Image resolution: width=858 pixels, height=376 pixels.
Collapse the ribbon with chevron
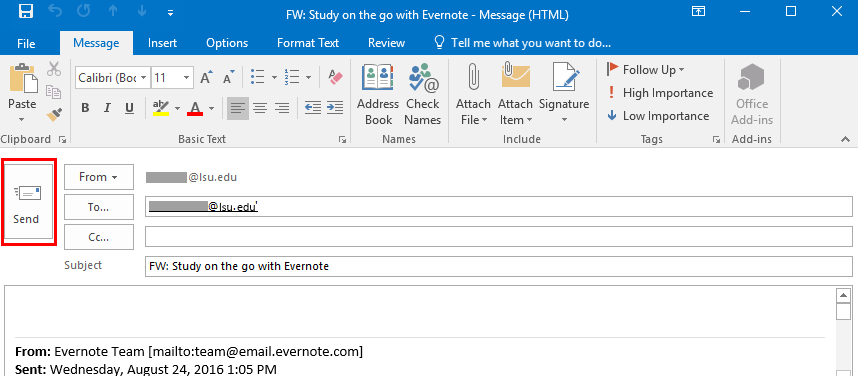tap(845, 140)
